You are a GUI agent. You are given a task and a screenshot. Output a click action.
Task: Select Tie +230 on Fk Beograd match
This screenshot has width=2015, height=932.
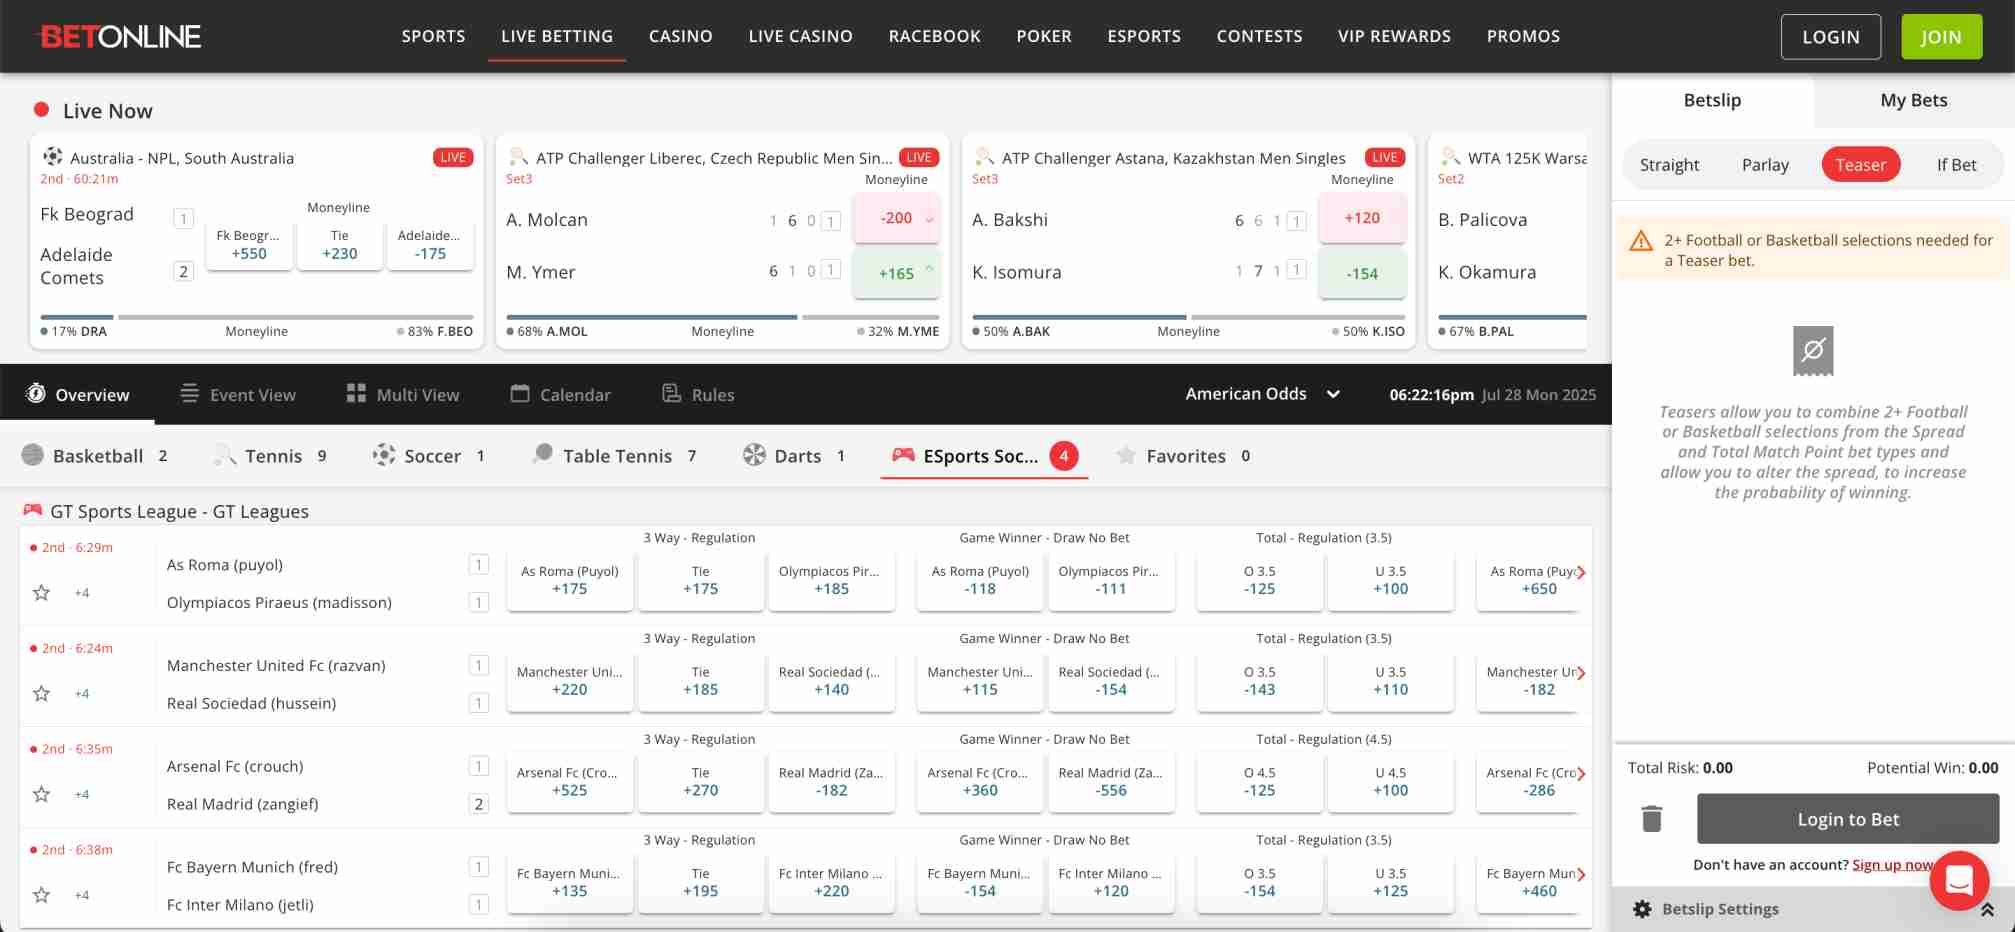pyautogui.click(x=339, y=245)
